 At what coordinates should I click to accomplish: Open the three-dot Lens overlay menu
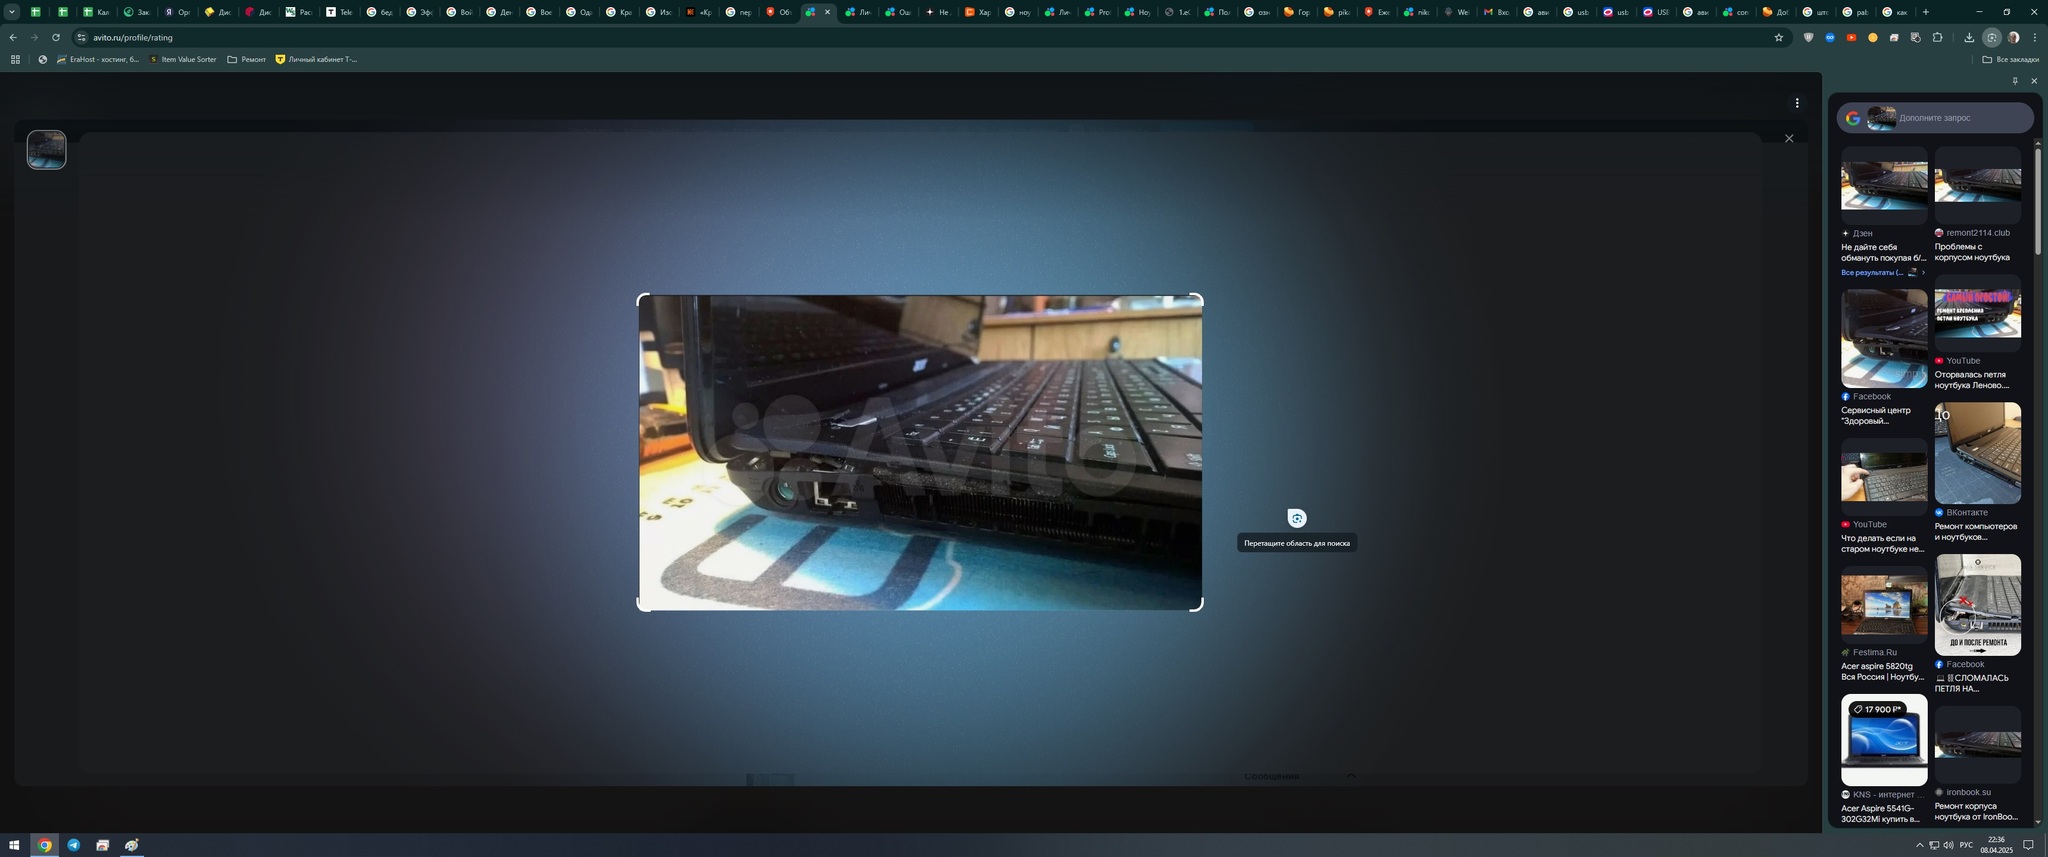point(1797,103)
